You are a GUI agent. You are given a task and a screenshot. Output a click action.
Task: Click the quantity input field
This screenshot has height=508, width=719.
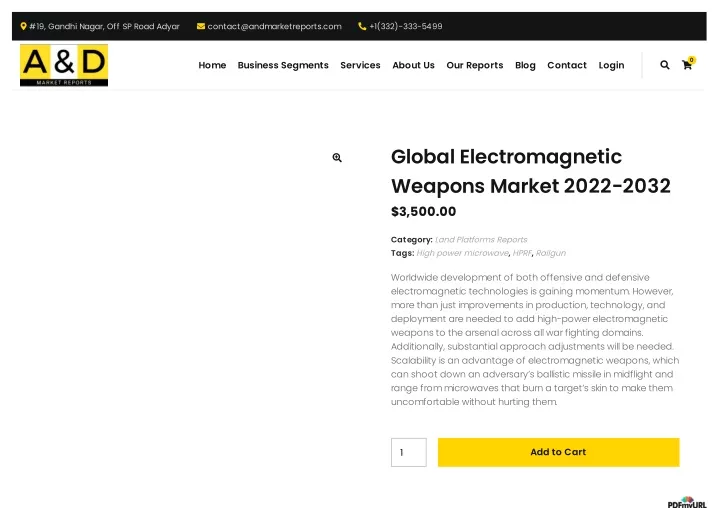(x=409, y=452)
